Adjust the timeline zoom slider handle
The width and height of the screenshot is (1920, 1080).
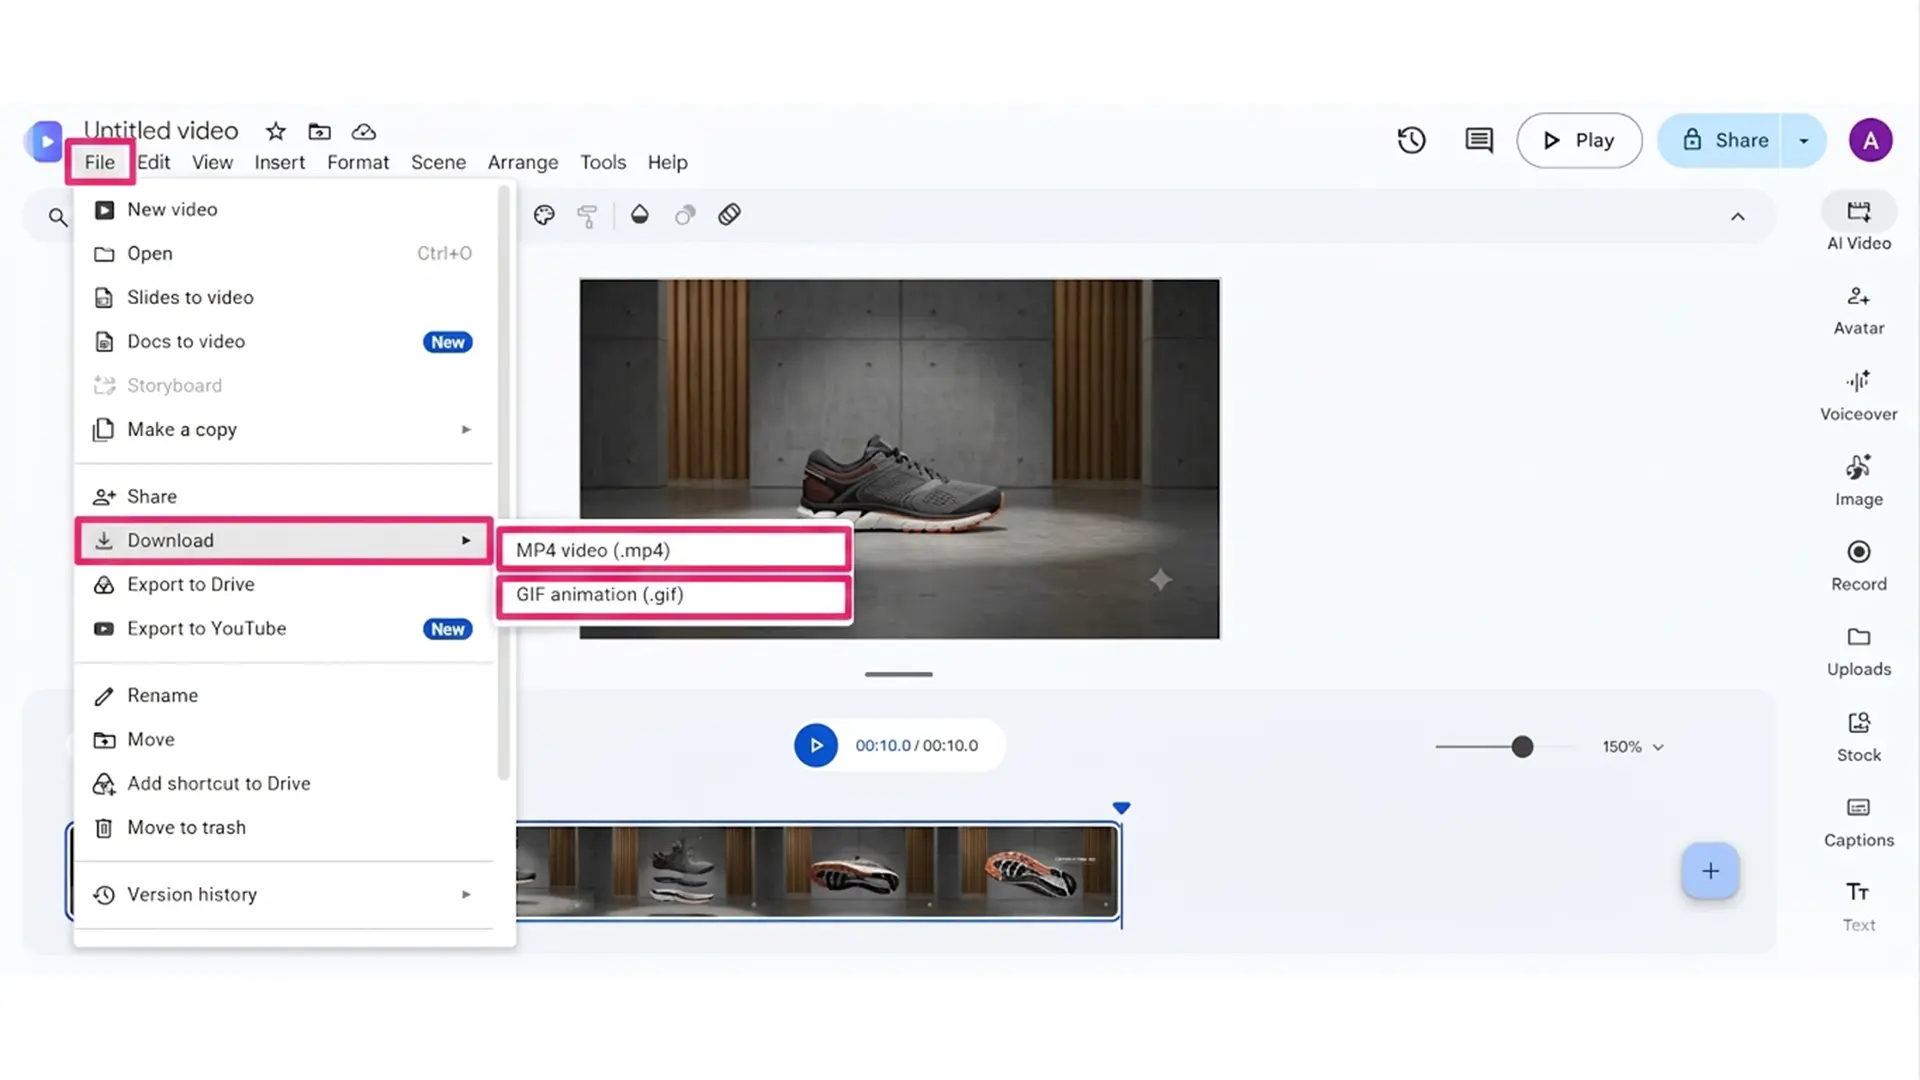[1522, 747]
